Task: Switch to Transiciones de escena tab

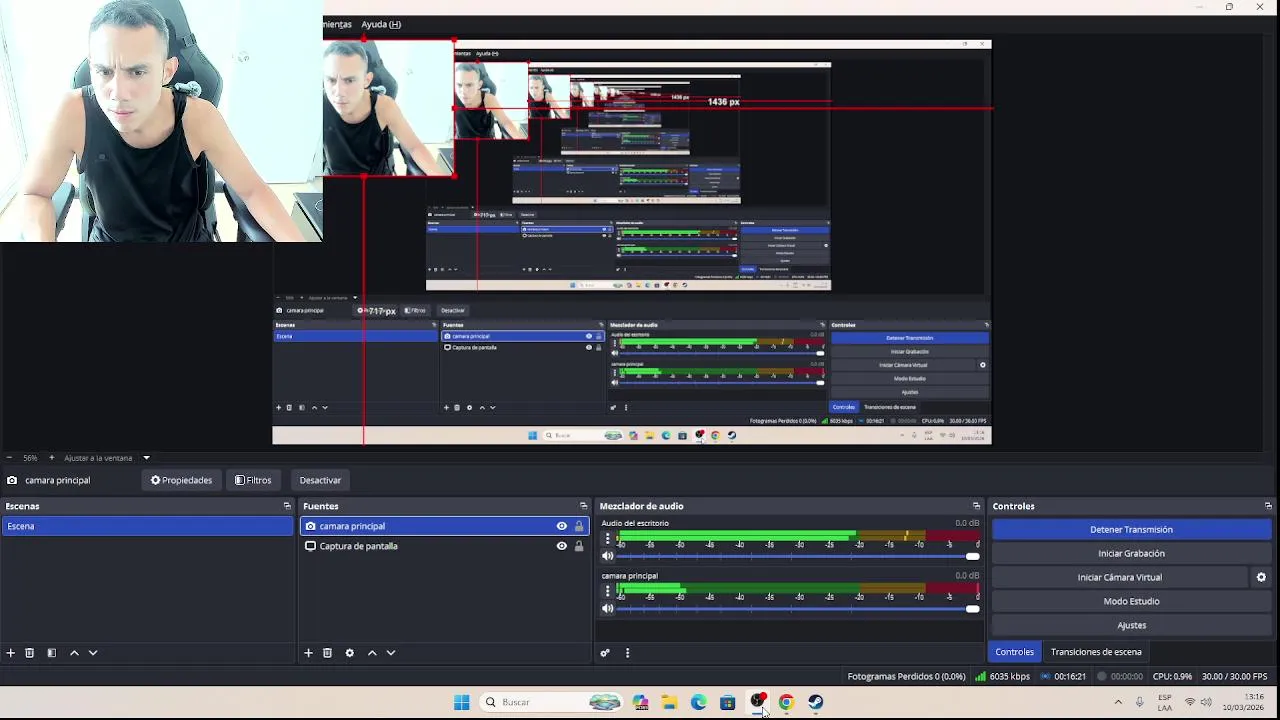Action: [x=1096, y=652]
